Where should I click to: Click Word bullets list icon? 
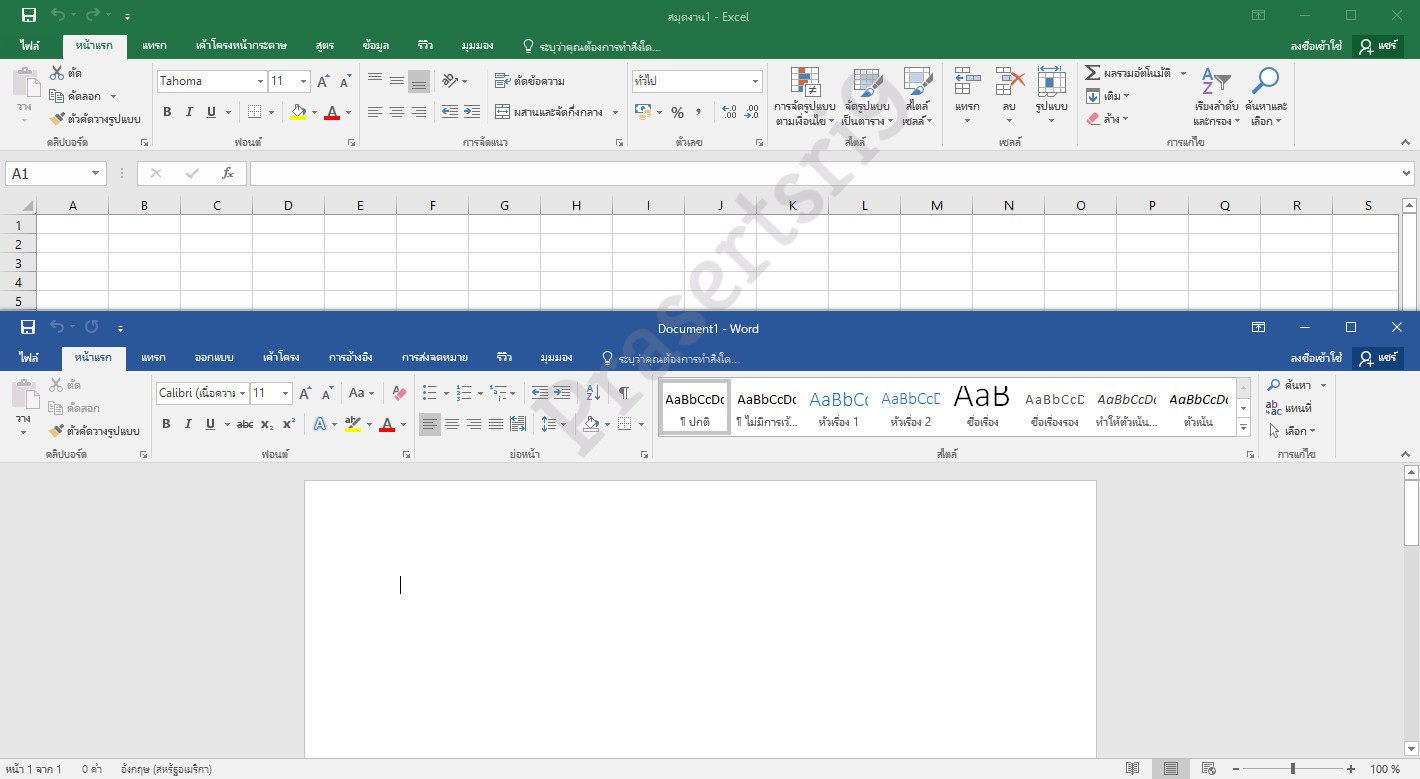[430, 393]
